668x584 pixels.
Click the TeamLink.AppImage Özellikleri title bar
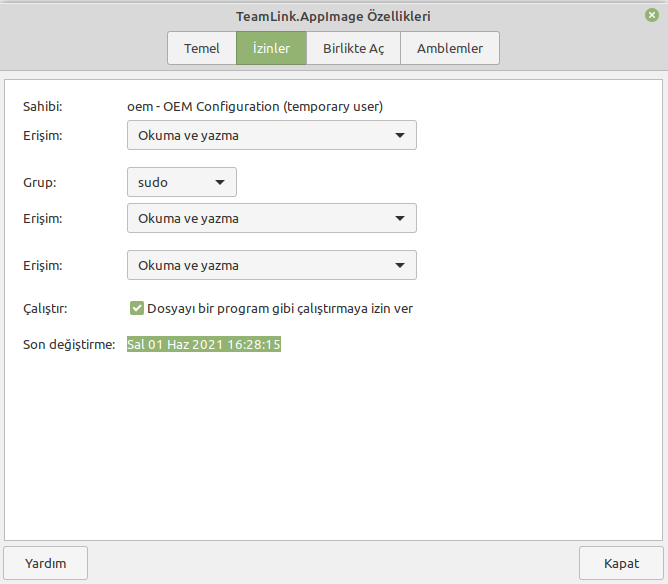click(334, 16)
